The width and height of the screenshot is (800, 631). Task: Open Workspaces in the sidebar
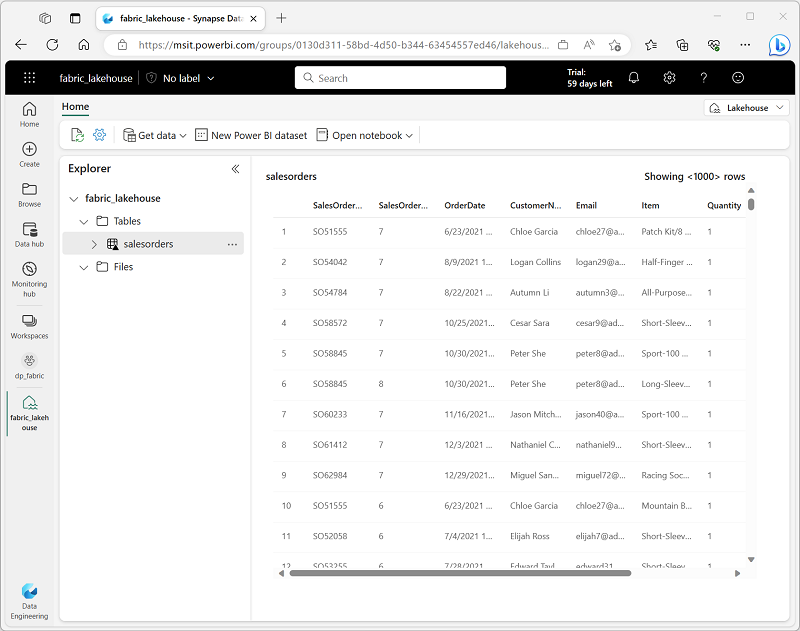point(29,325)
